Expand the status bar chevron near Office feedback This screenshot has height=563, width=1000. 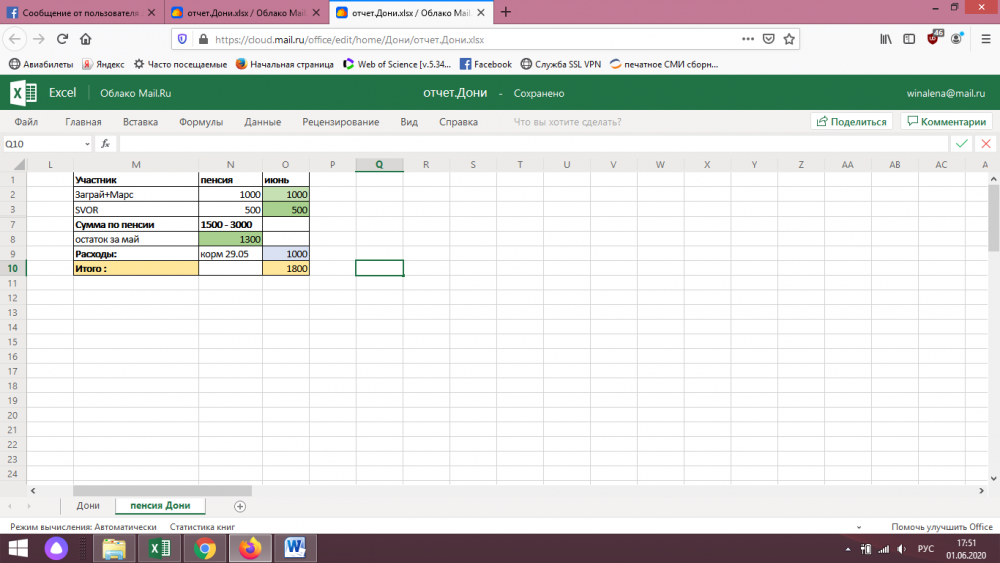(859, 527)
